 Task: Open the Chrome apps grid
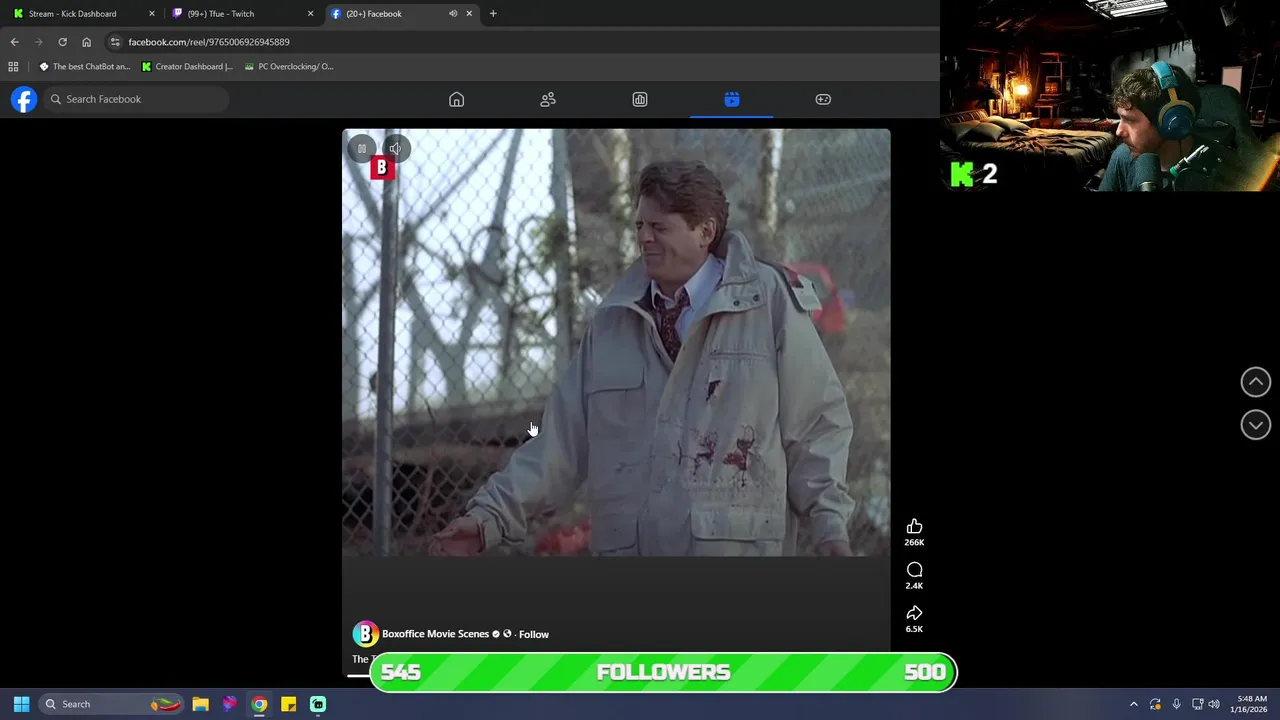pos(13,67)
